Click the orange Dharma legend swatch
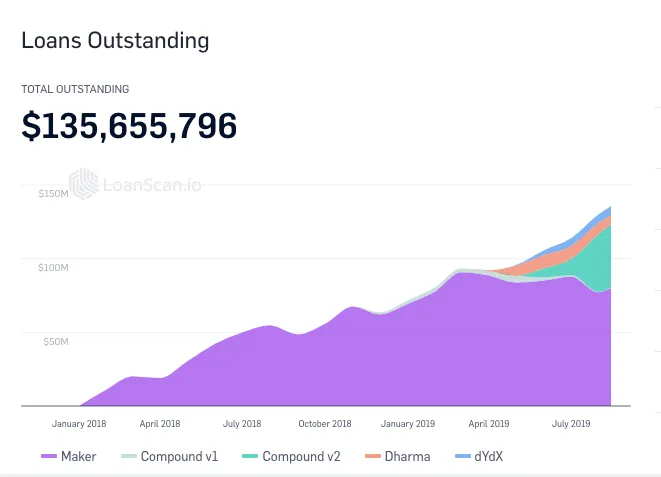 373,456
